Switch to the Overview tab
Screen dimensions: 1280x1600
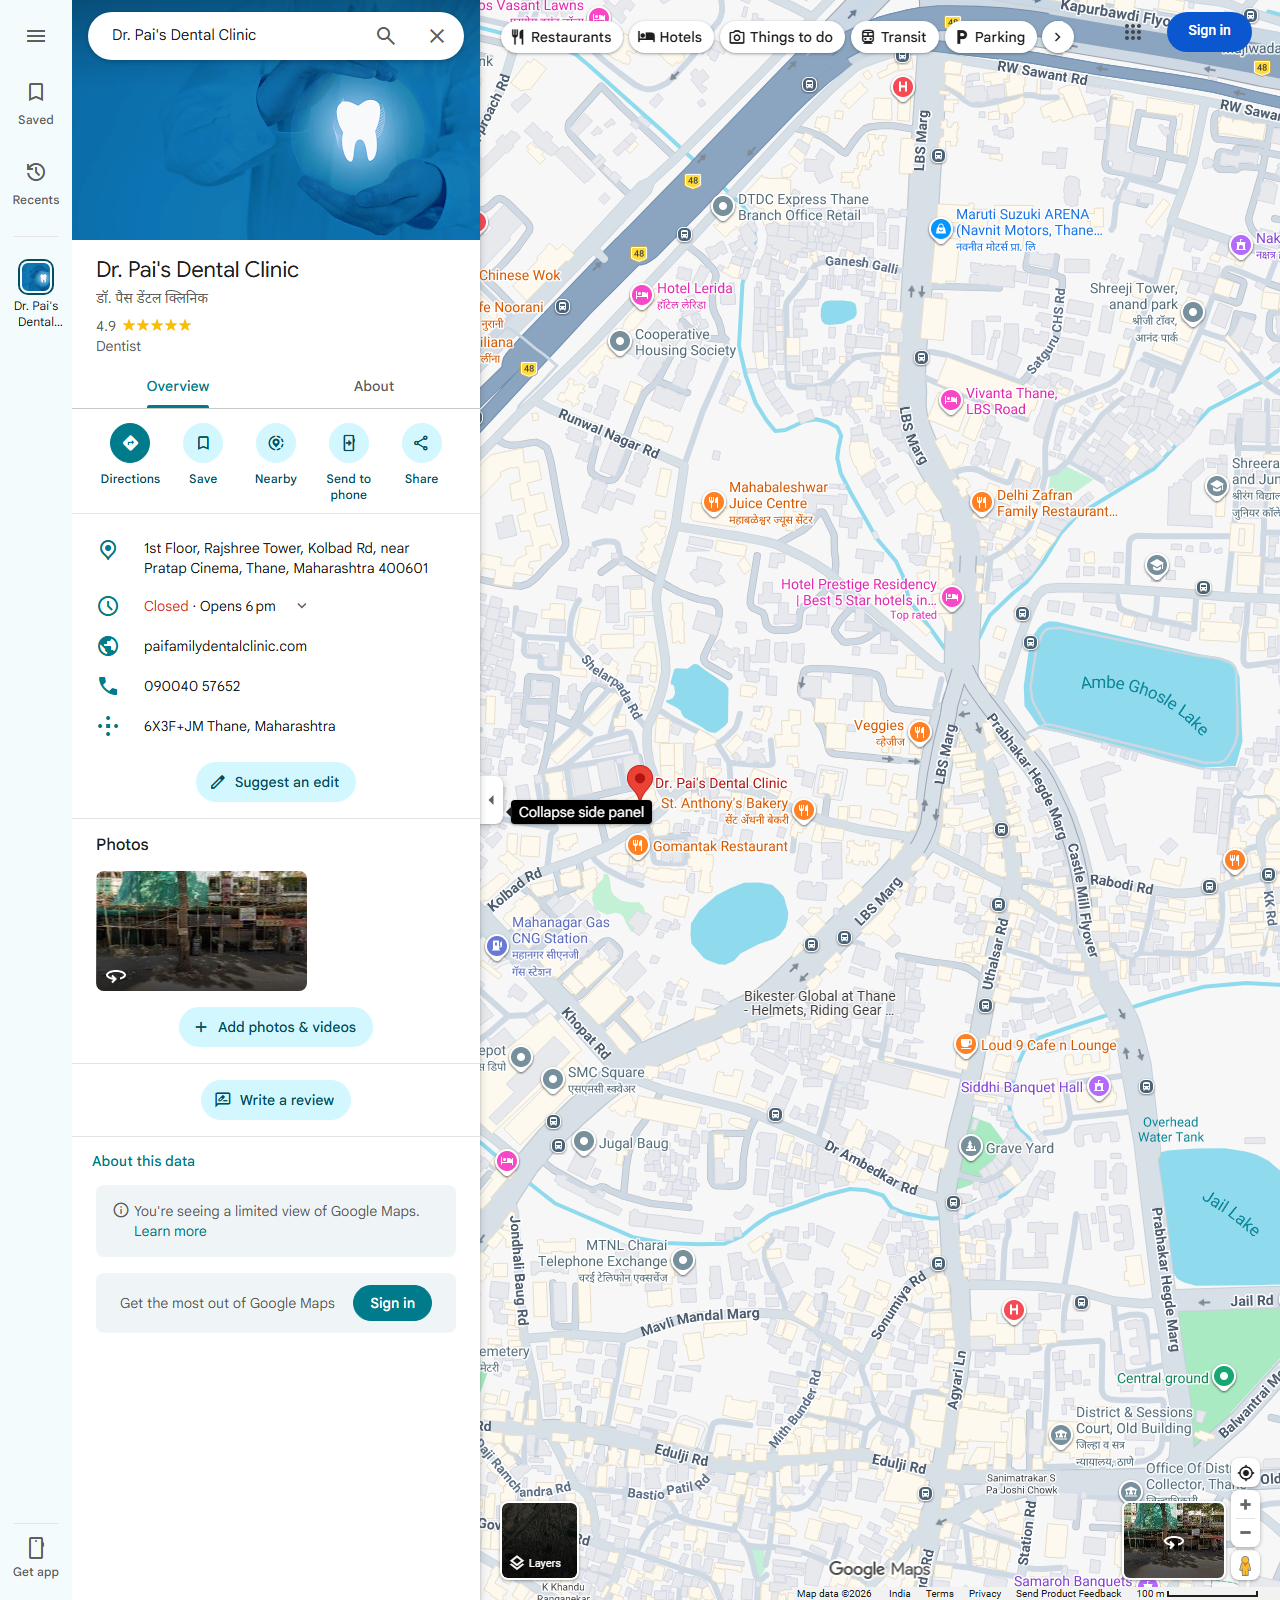178,386
